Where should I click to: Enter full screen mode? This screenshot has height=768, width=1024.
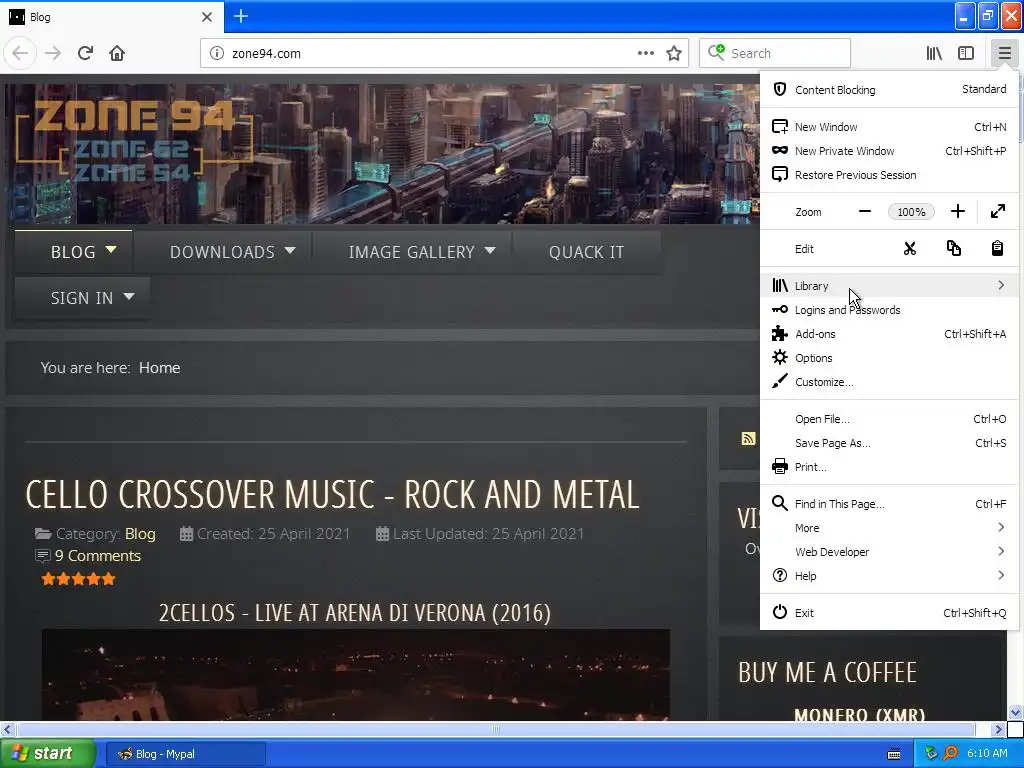point(998,211)
